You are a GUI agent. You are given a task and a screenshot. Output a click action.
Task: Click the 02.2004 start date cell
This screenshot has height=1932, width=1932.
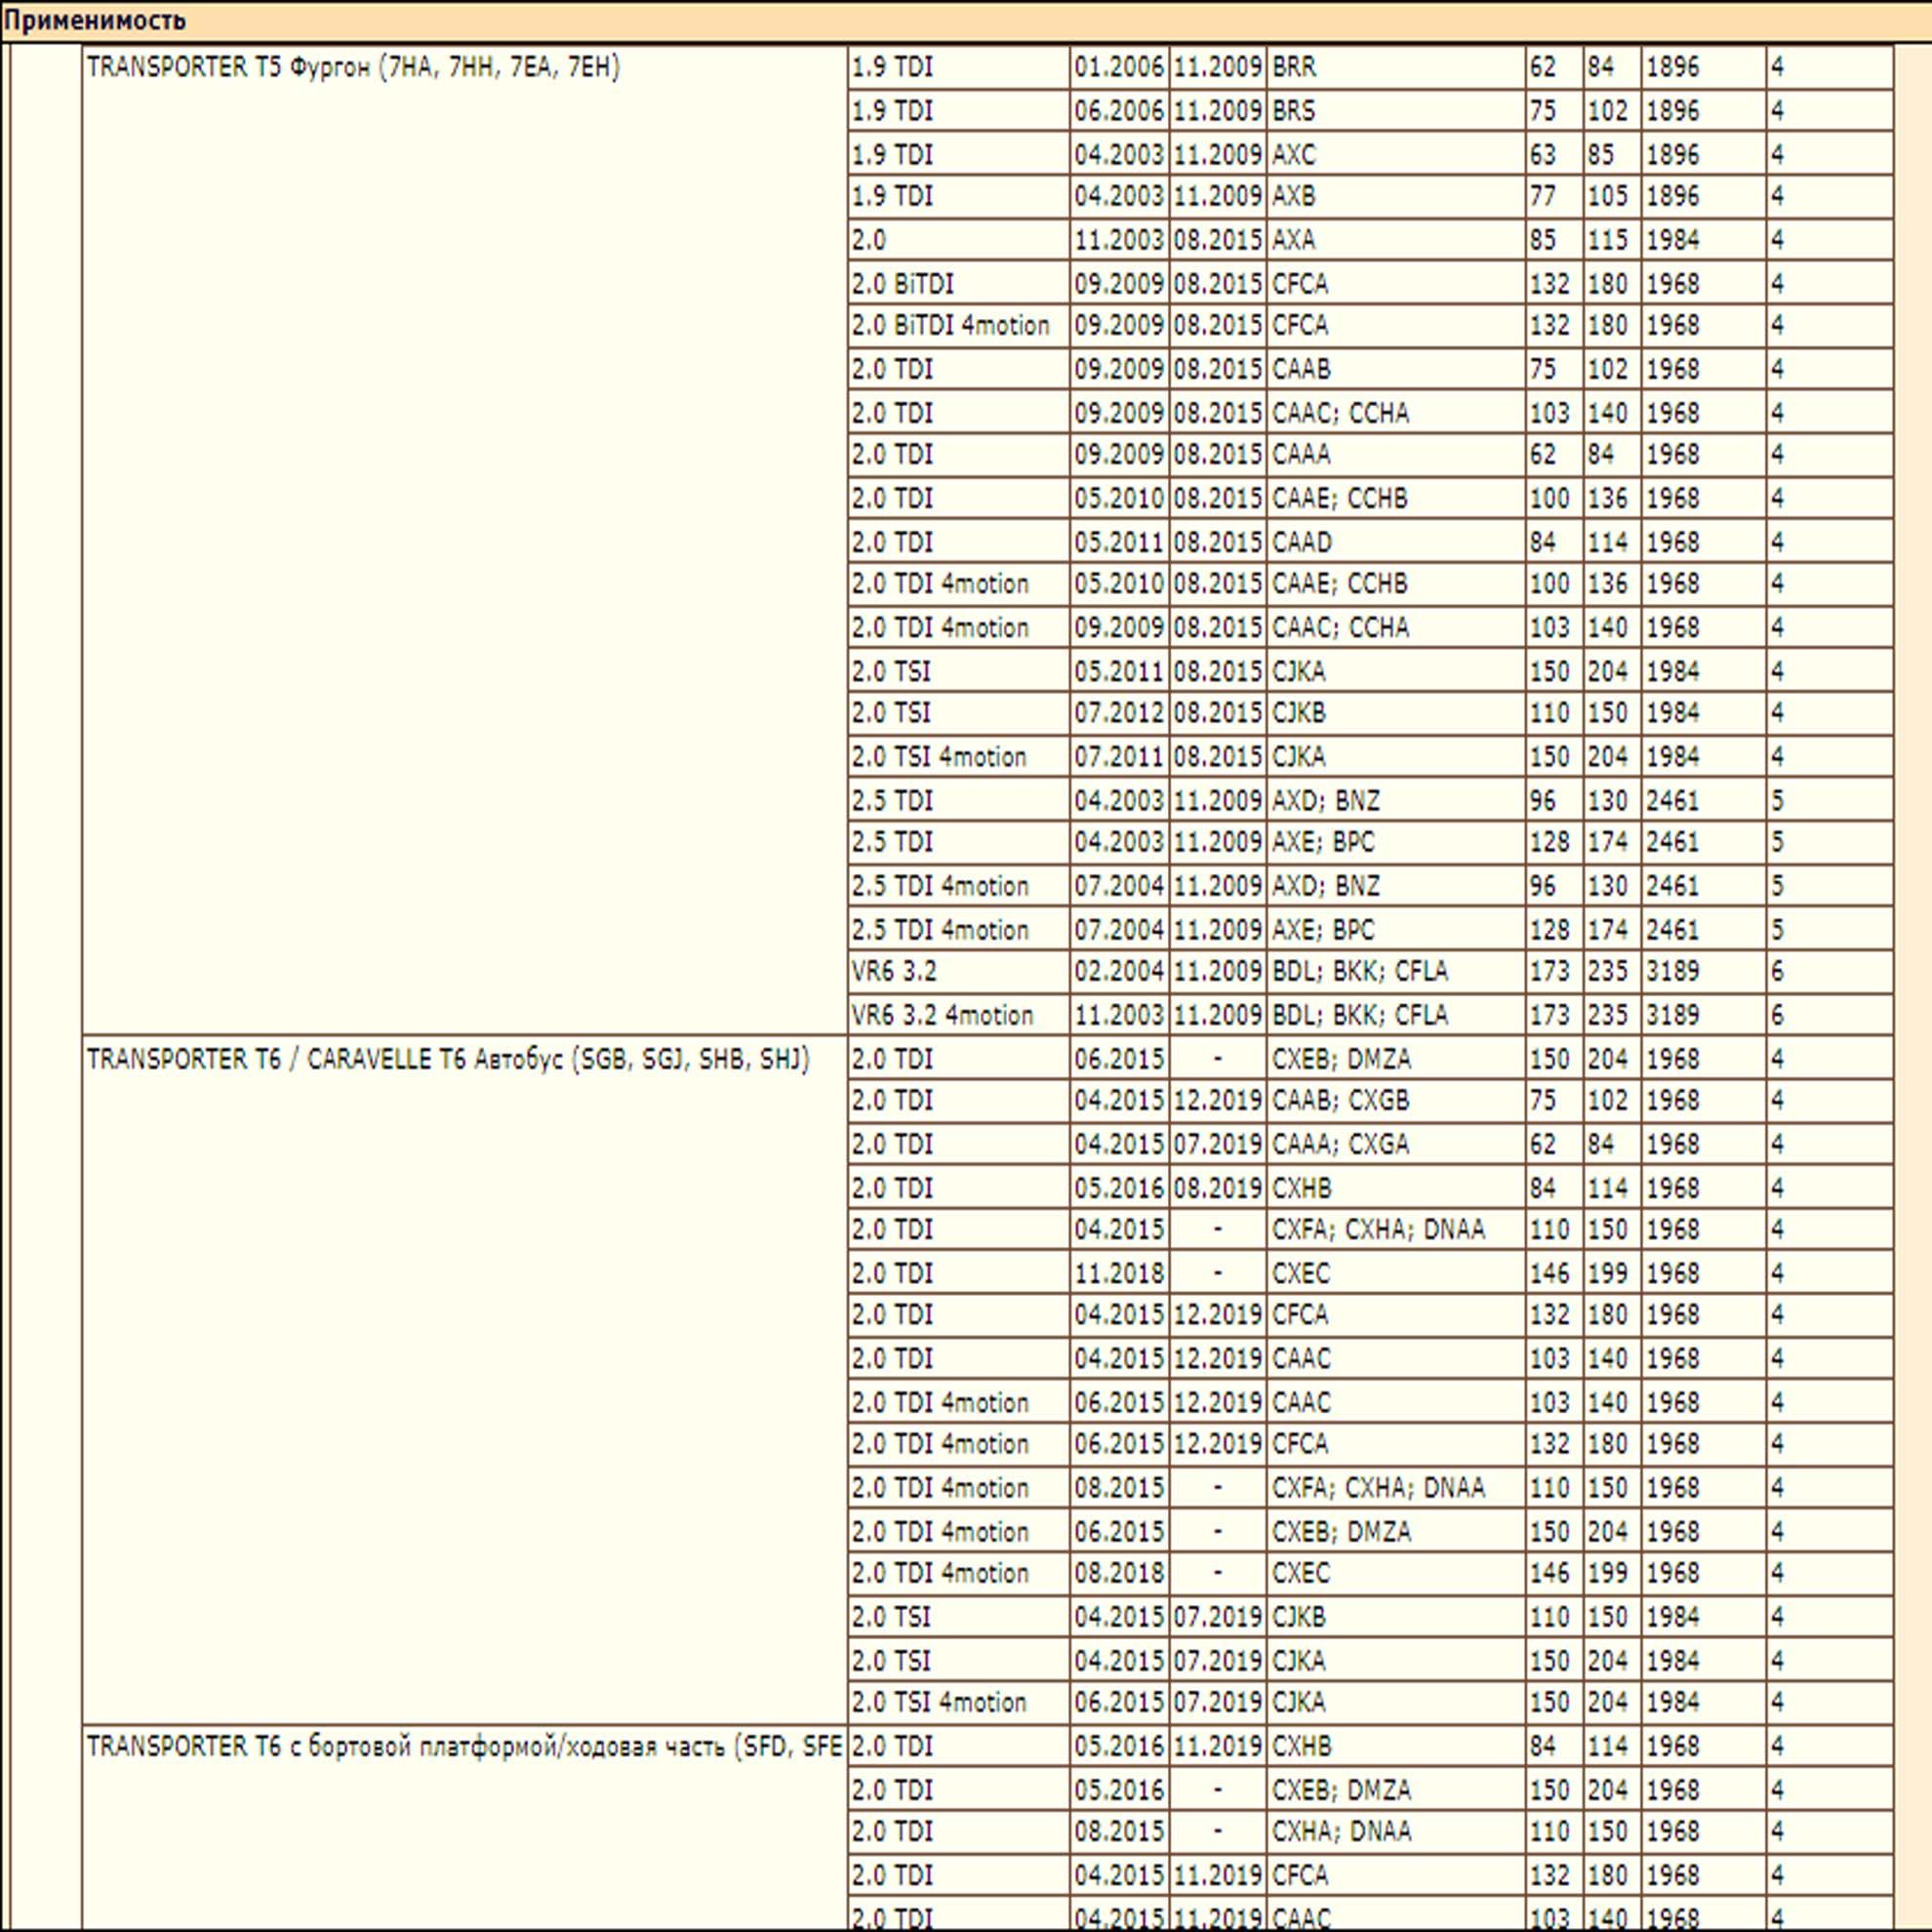pos(1119,971)
